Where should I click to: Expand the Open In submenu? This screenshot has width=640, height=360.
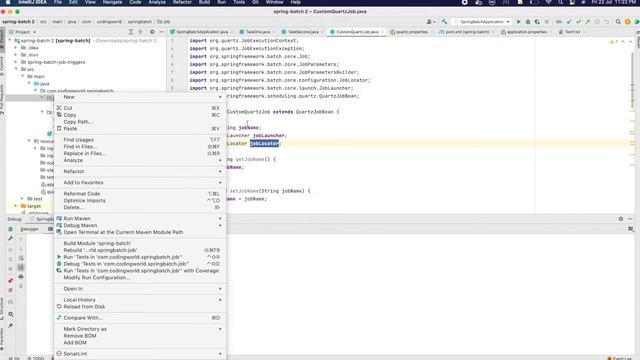click(x=140, y=289)
